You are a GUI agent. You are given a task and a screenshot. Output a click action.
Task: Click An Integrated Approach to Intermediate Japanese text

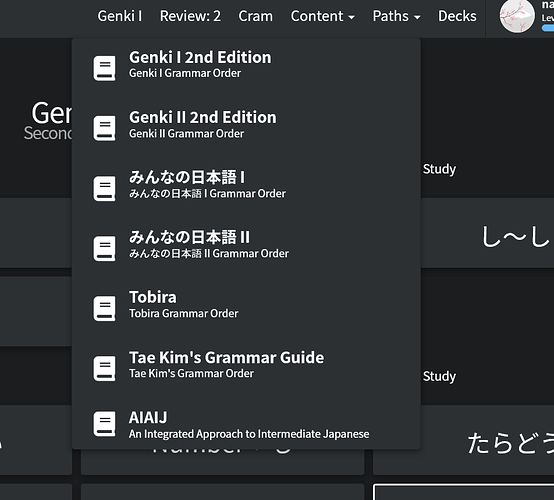[x=249, y=434]
